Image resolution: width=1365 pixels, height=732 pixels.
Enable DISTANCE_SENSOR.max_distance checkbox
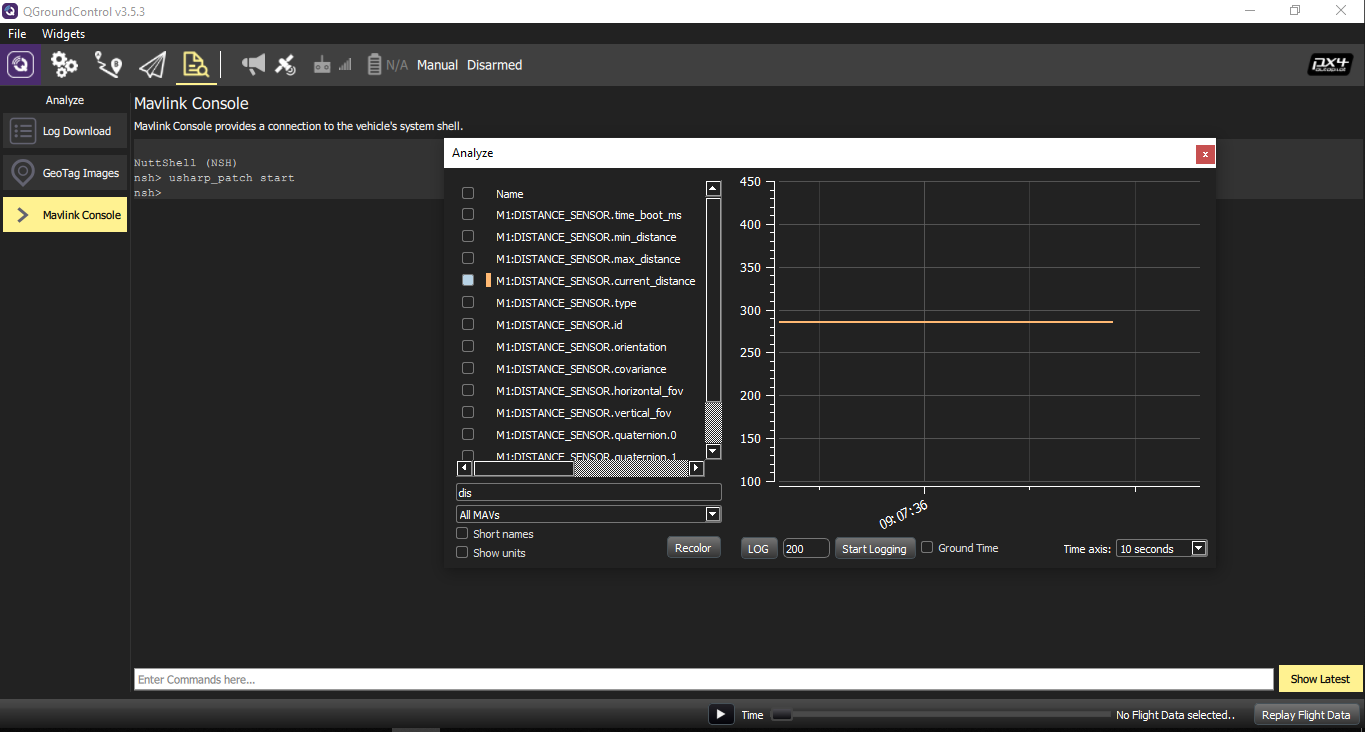tap(467, 259)
